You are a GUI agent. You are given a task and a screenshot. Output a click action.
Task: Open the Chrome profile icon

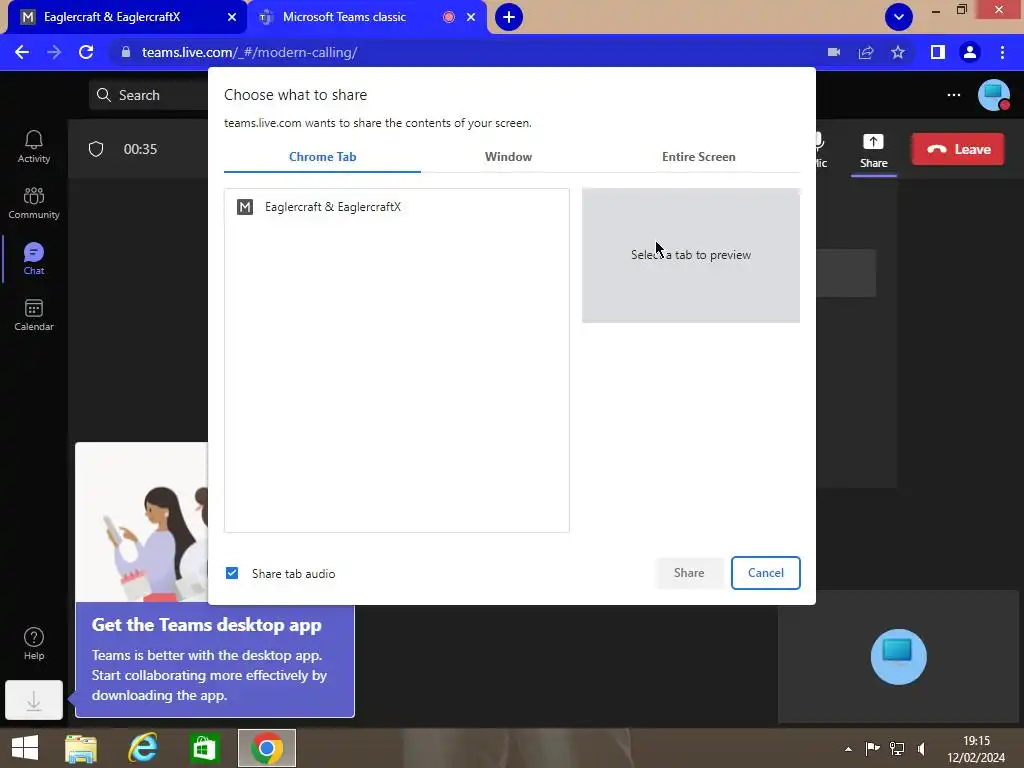970,52
